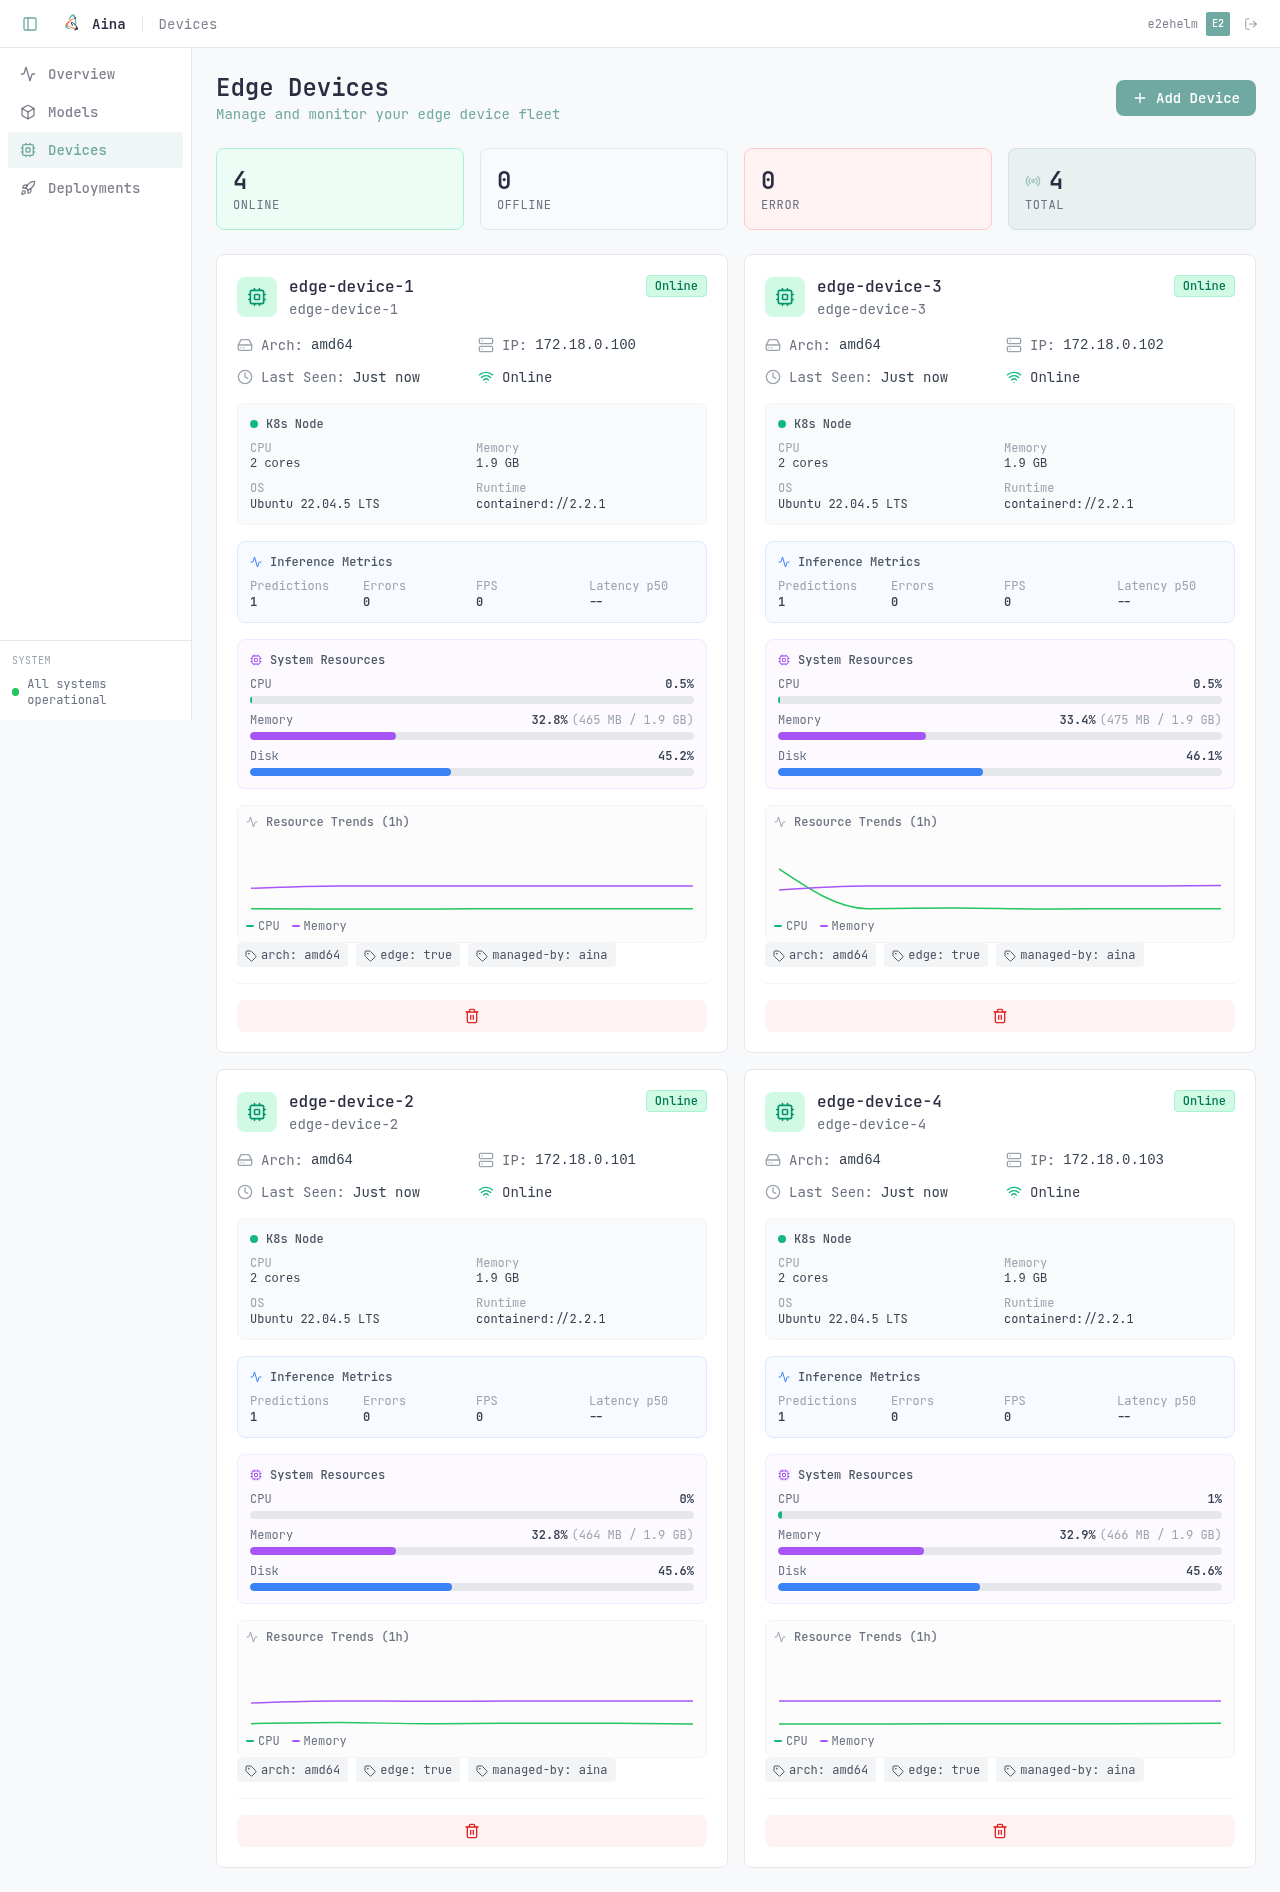Click the Memory usage bar of edge-device-1
Image resolution: width=1280 pixels, height=1892 pixels.
click(472, 736)
